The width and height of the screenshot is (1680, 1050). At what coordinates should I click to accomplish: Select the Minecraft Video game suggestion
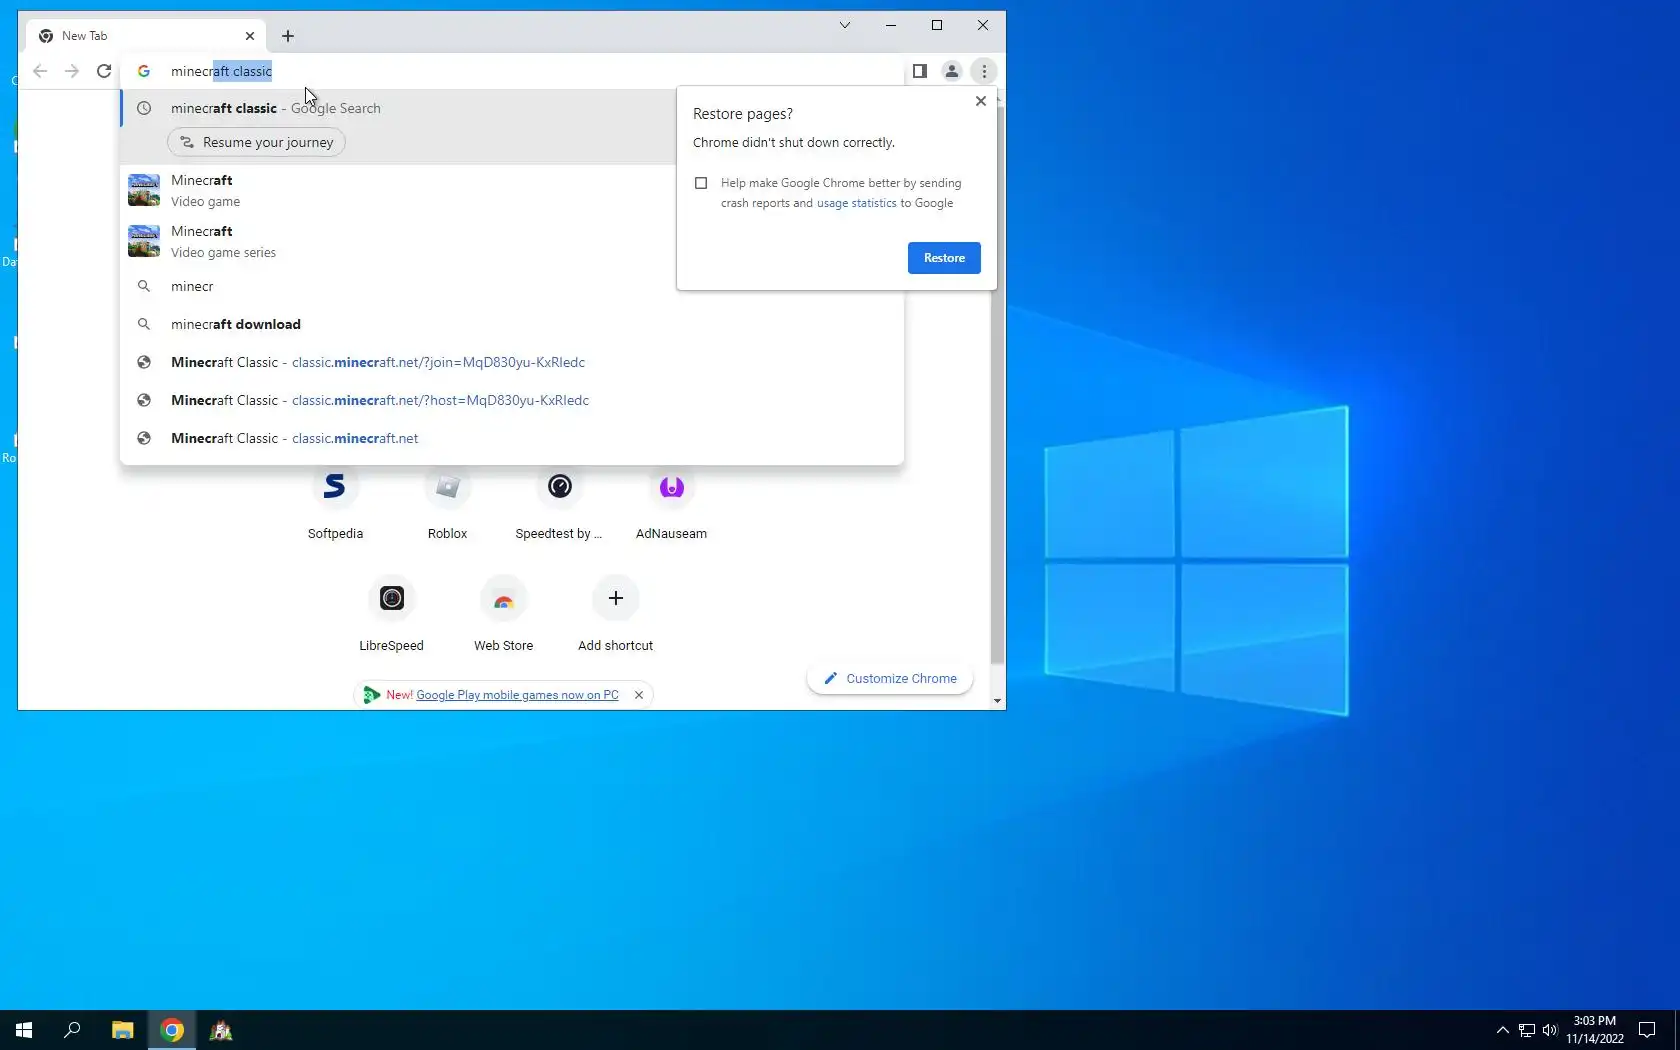[398, 190]
